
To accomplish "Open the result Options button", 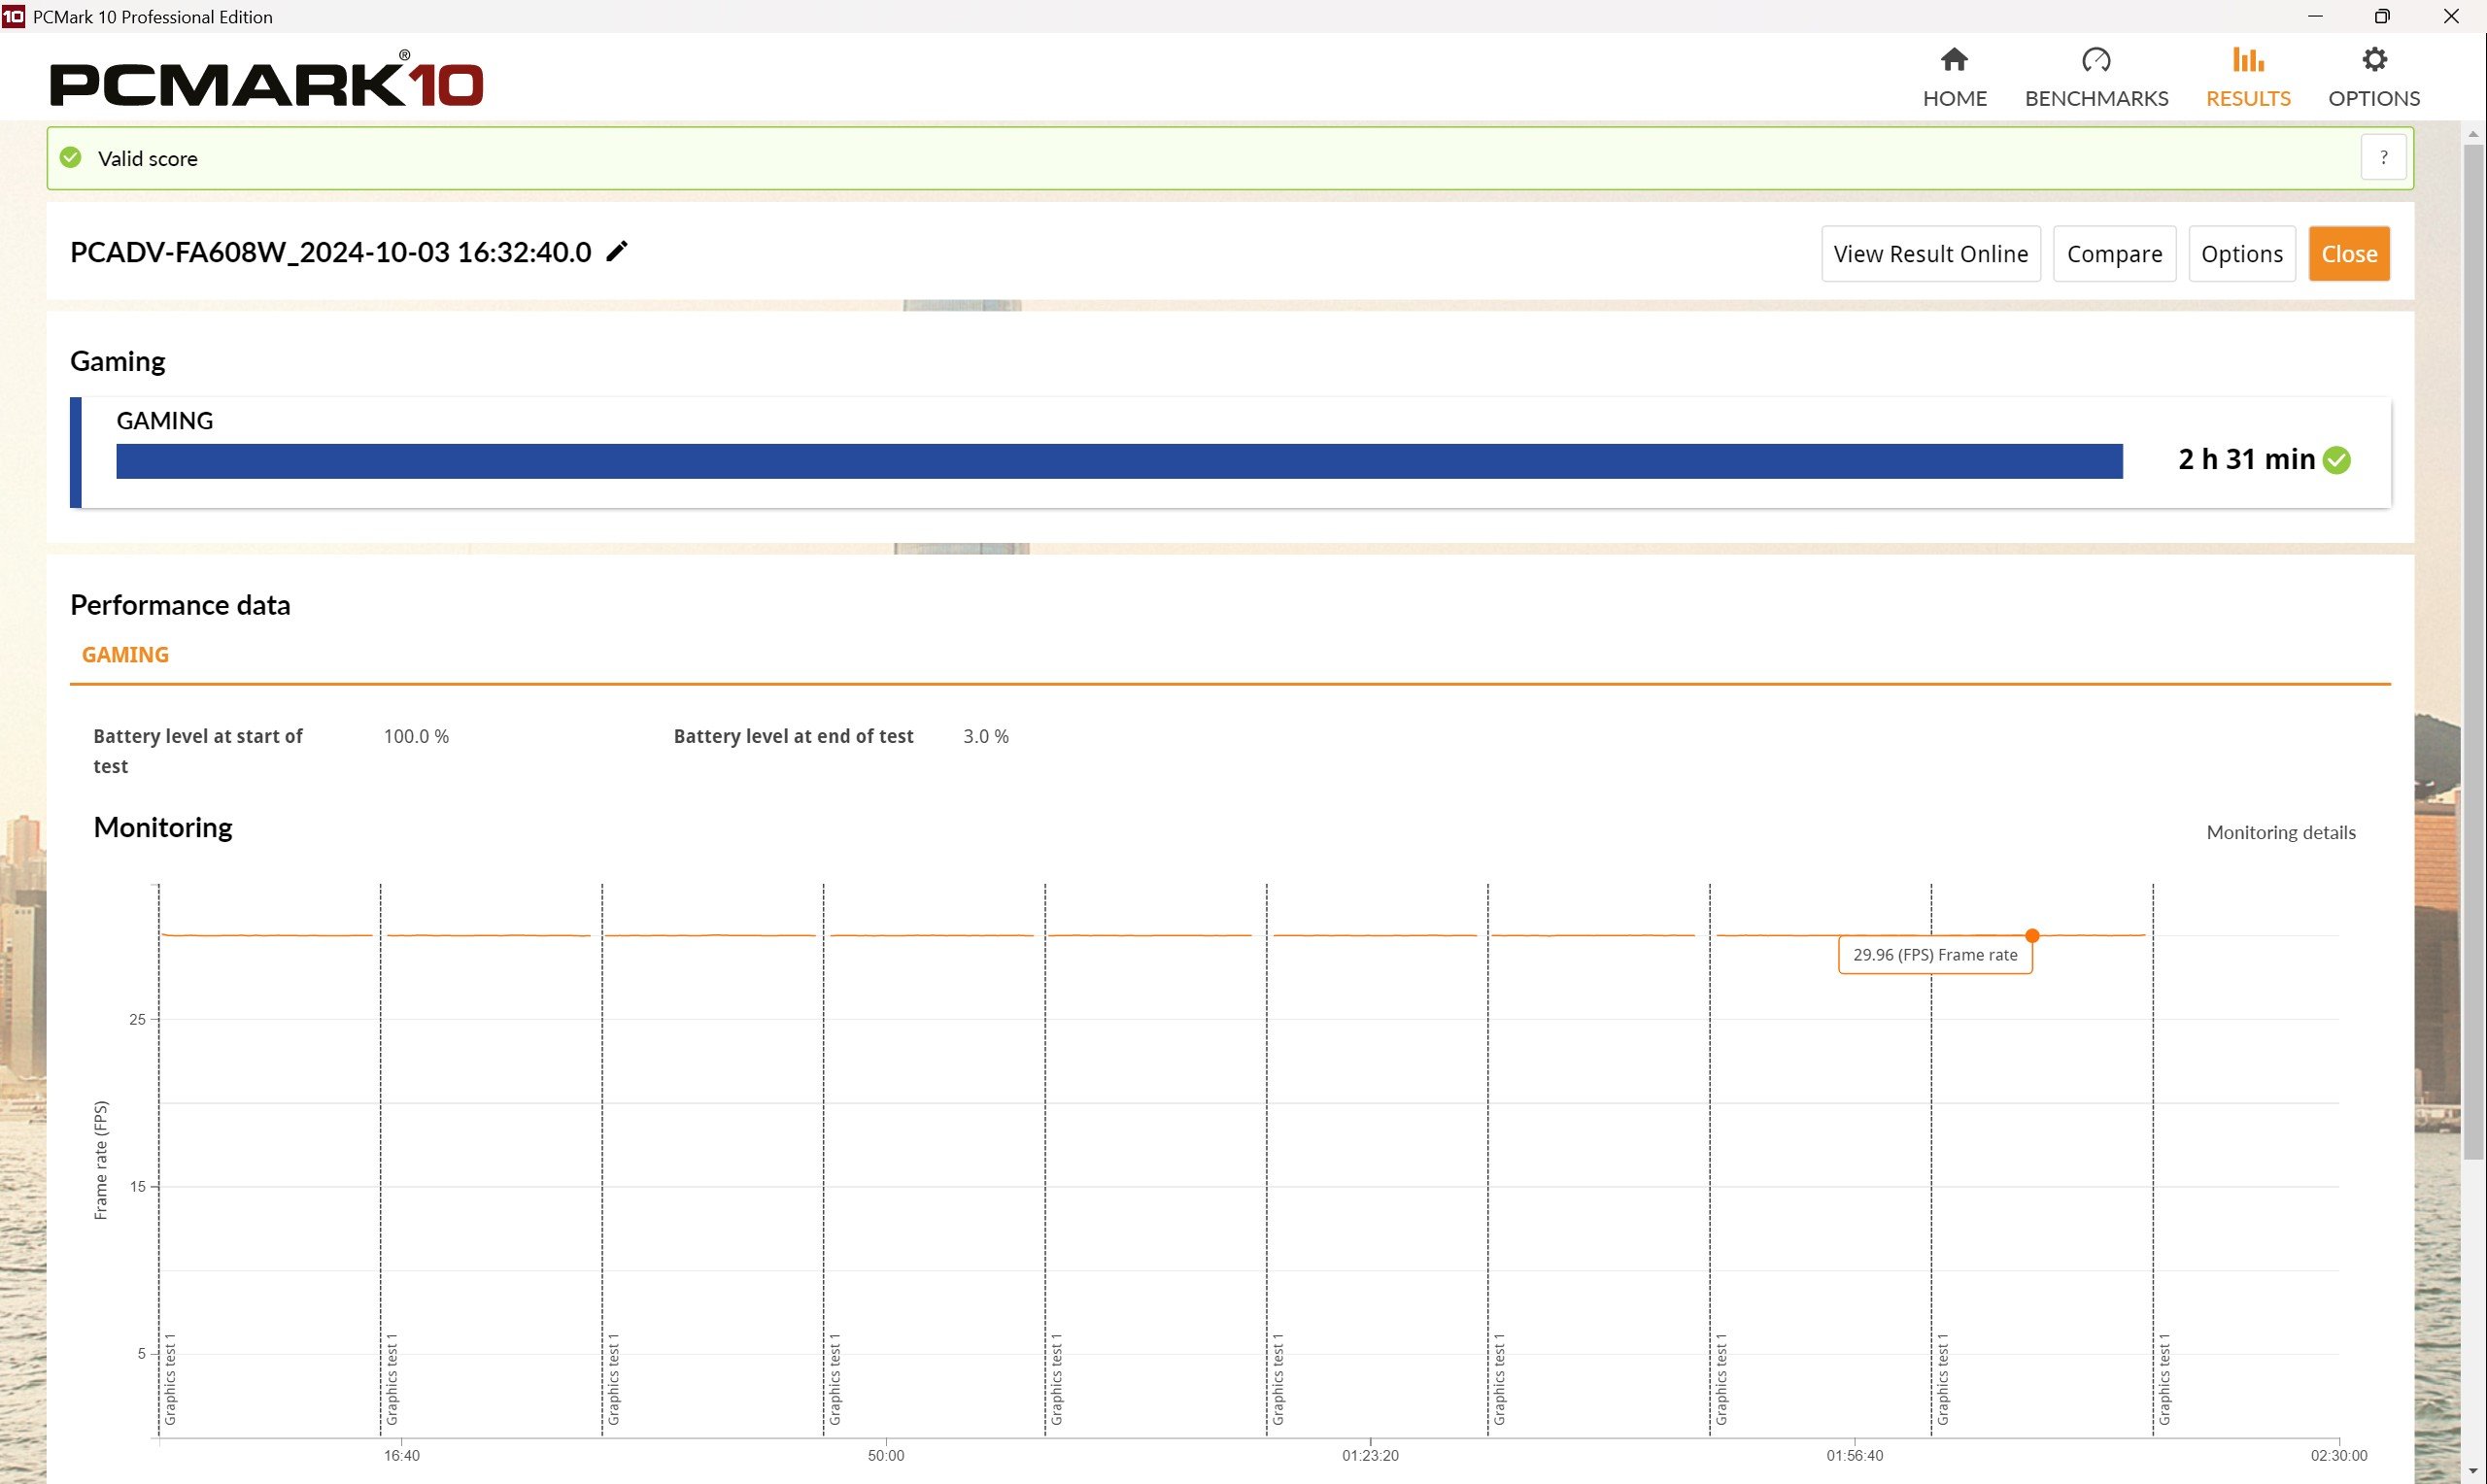I will (2241, 254).
